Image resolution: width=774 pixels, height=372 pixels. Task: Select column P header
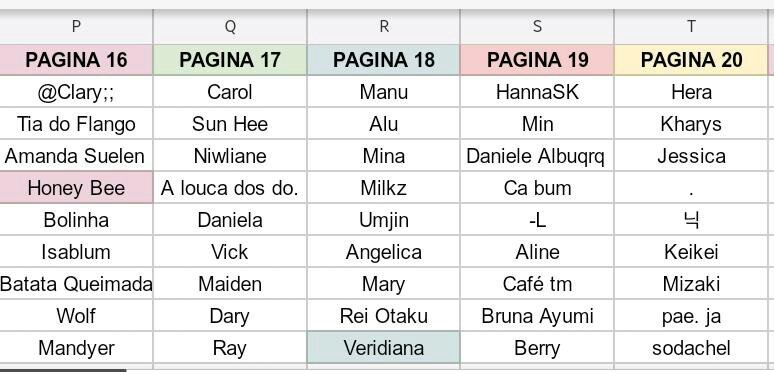(76, 26)
